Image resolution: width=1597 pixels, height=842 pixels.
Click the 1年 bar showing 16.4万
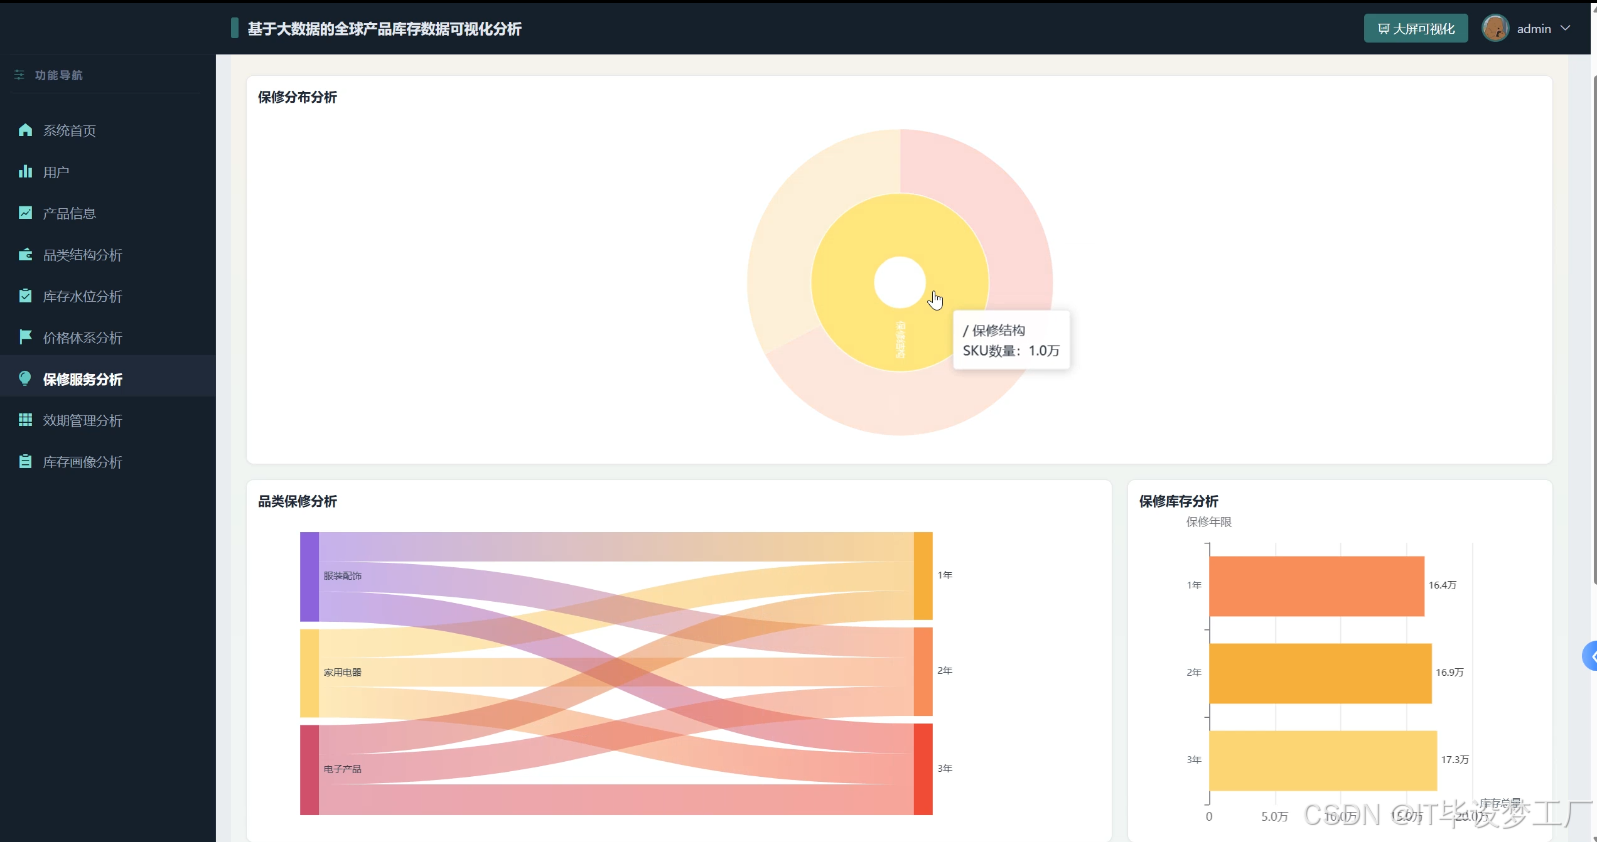[1316, 586]
